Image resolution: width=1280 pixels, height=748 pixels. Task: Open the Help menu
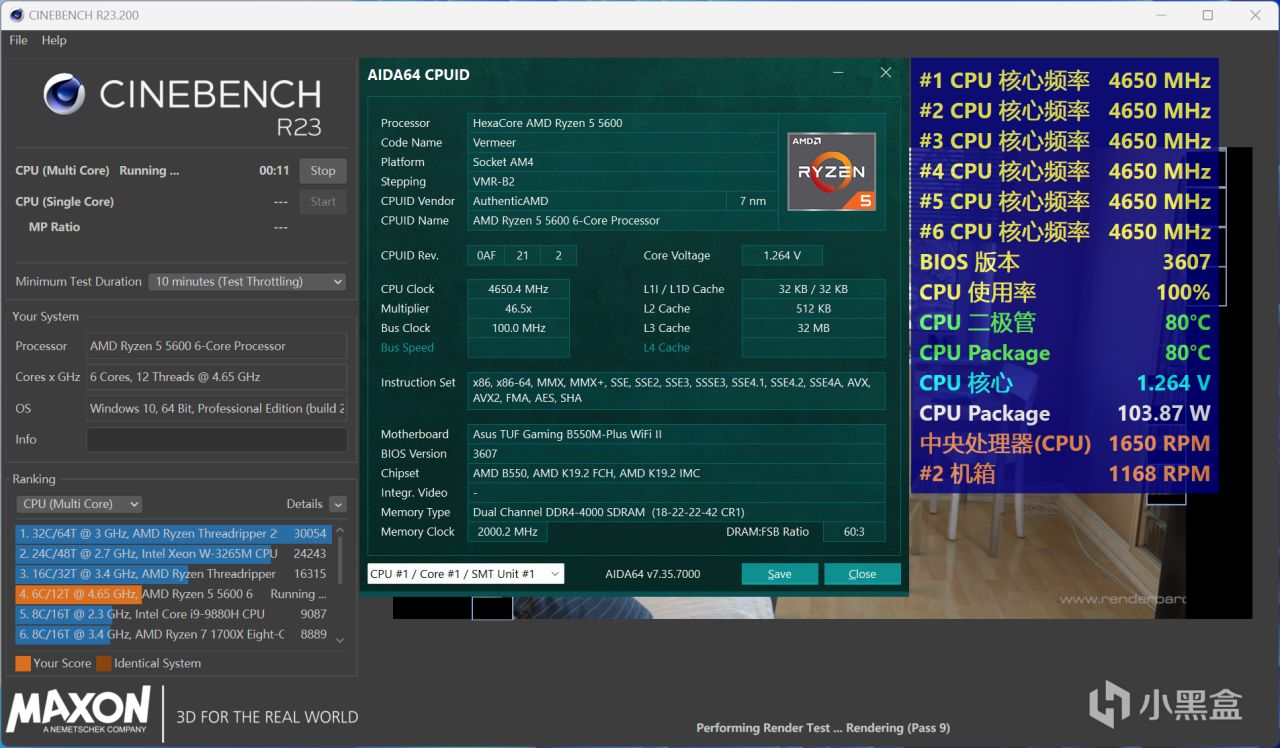pyautogui.click(x=54, y=40)
